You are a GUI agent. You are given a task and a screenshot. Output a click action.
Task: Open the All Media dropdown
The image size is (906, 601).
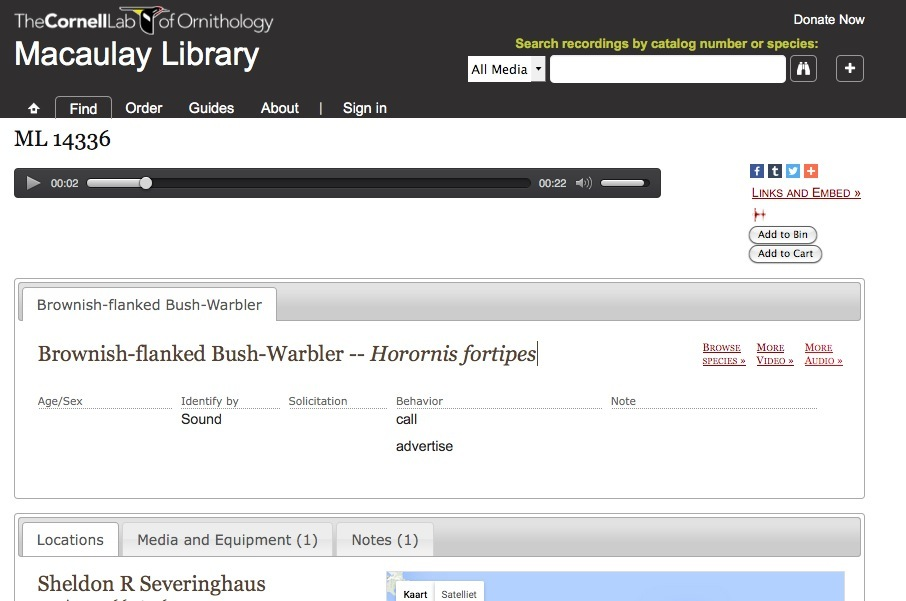507,69
